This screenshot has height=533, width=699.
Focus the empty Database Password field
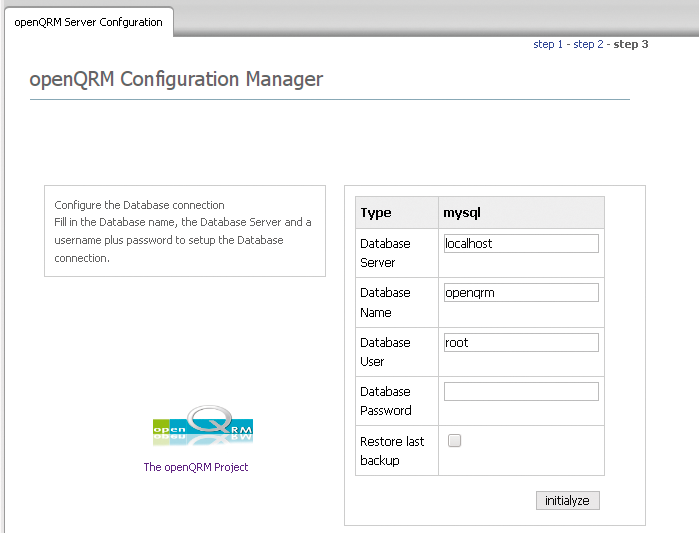pos(521,391)
